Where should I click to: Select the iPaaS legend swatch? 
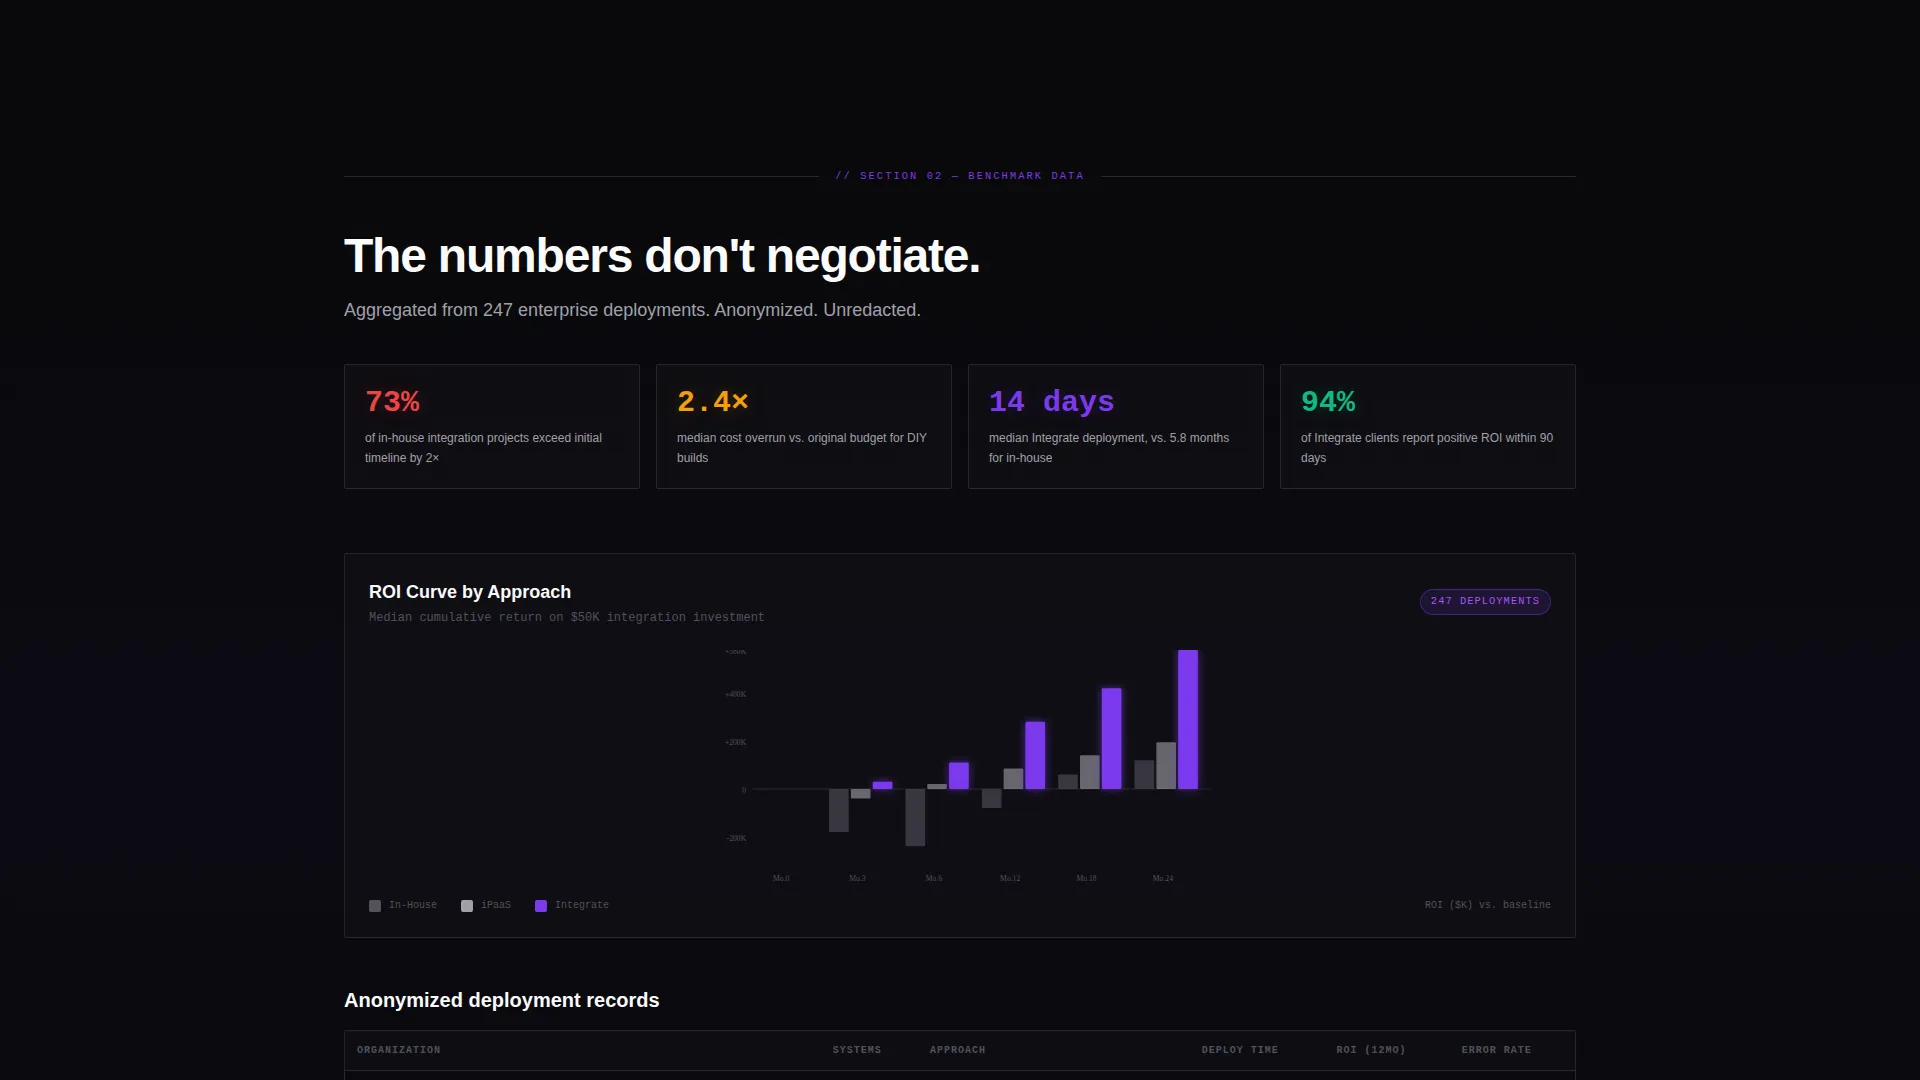coord(467,906)
